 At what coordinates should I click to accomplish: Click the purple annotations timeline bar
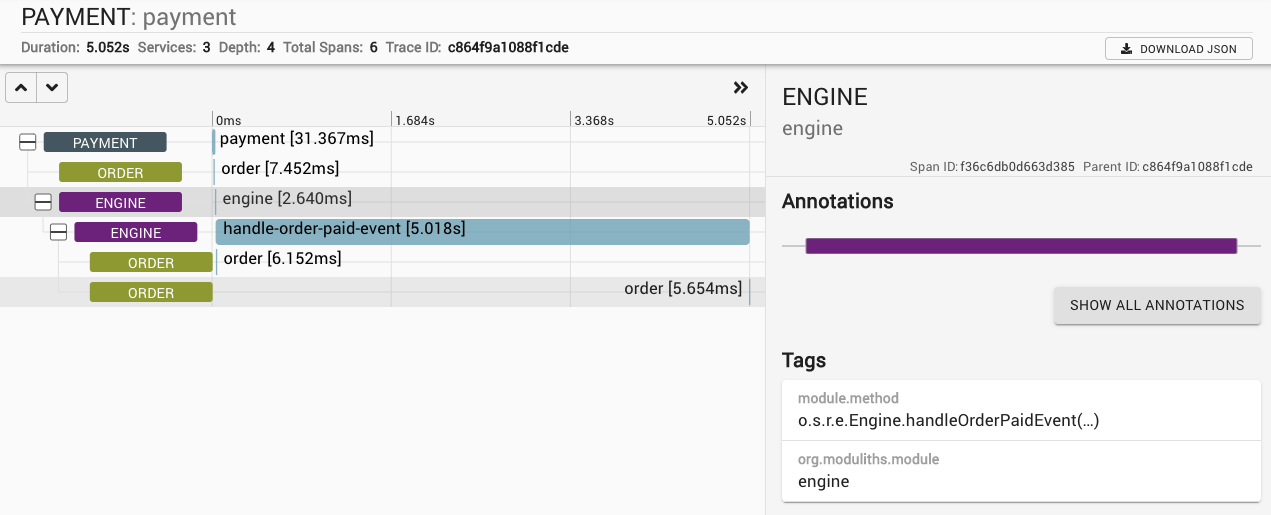click(1021, 246)
